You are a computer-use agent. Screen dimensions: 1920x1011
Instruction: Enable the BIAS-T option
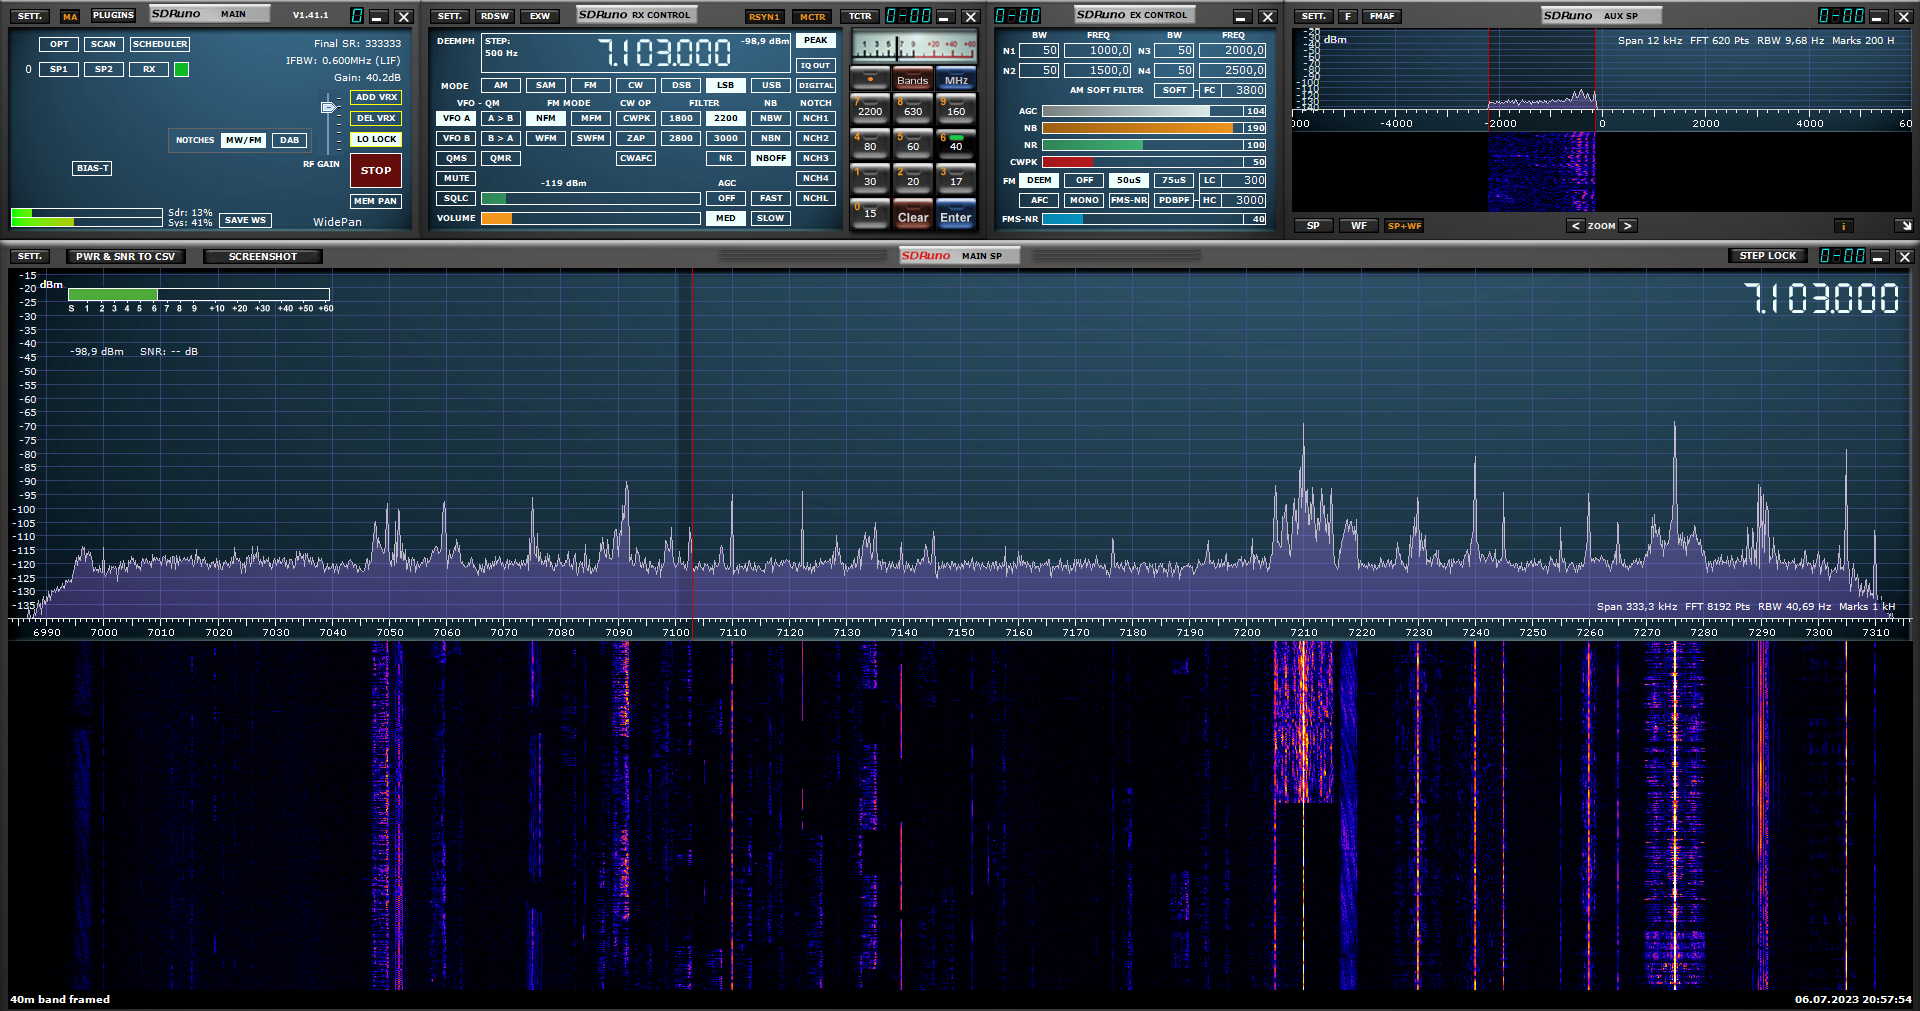tap(92, 168)
